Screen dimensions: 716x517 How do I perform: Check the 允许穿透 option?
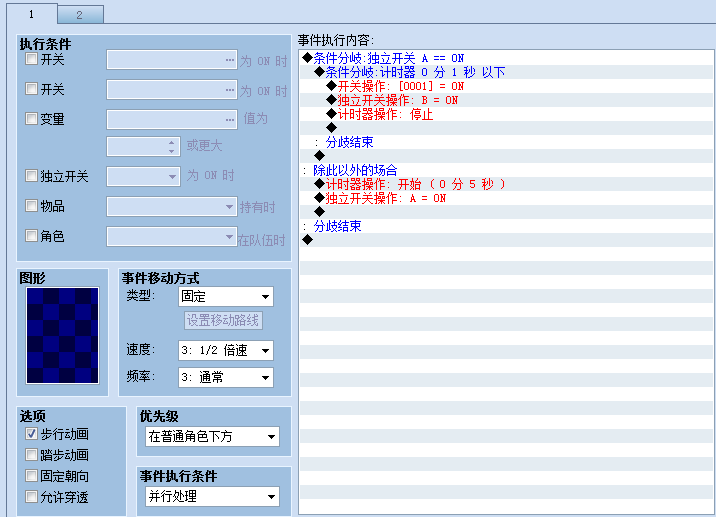coord(31,496)
